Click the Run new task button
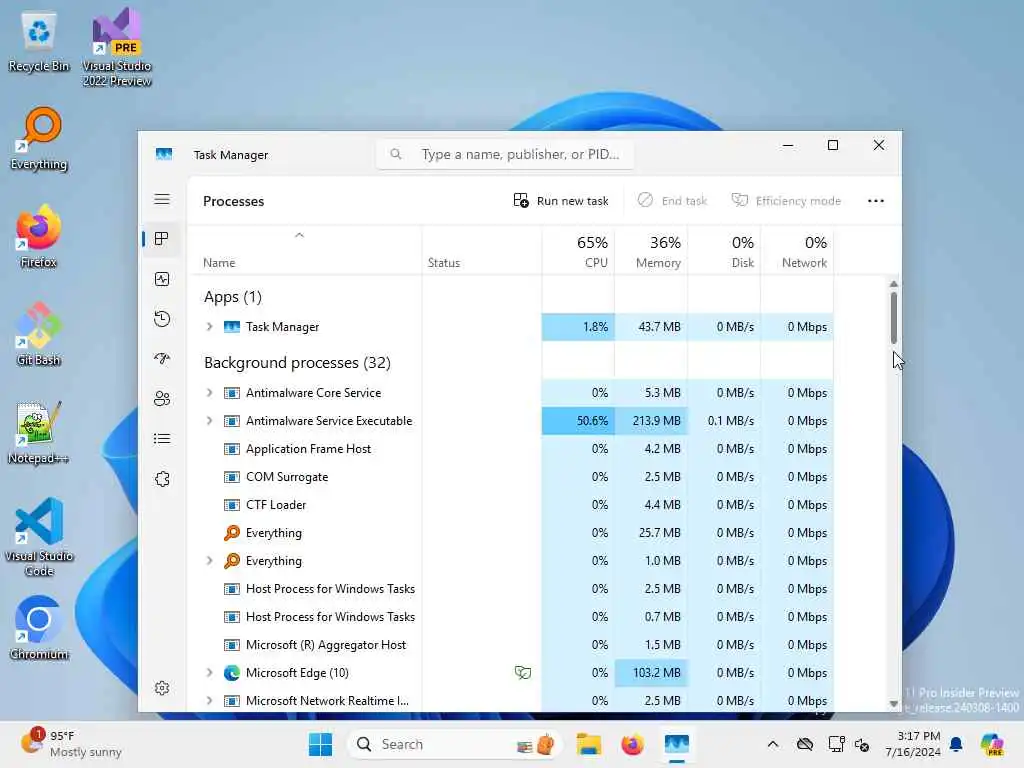This screenshot has width=1024, height=768. (x=561, y=201)
